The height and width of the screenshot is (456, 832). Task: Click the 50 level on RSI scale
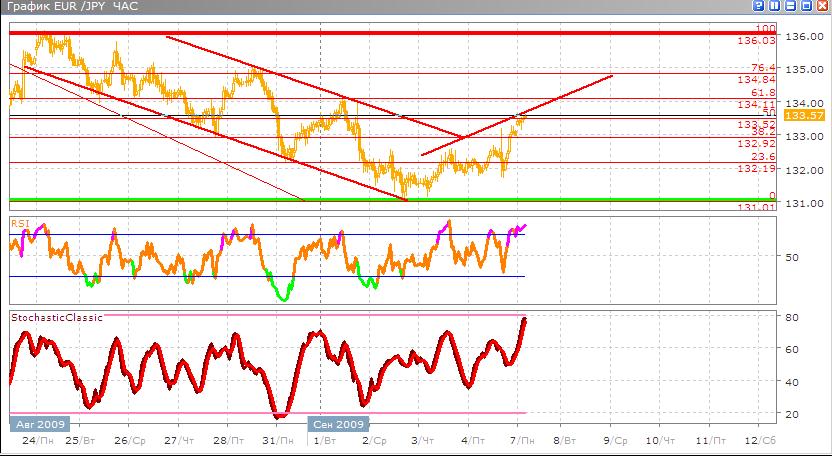[x=789, y=257]
